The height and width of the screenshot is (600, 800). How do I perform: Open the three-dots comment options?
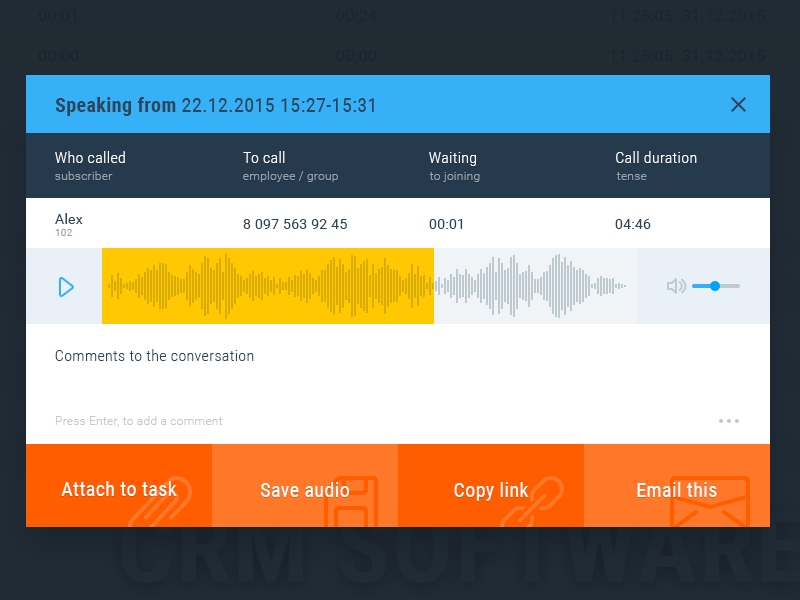[x=729, y=421]
